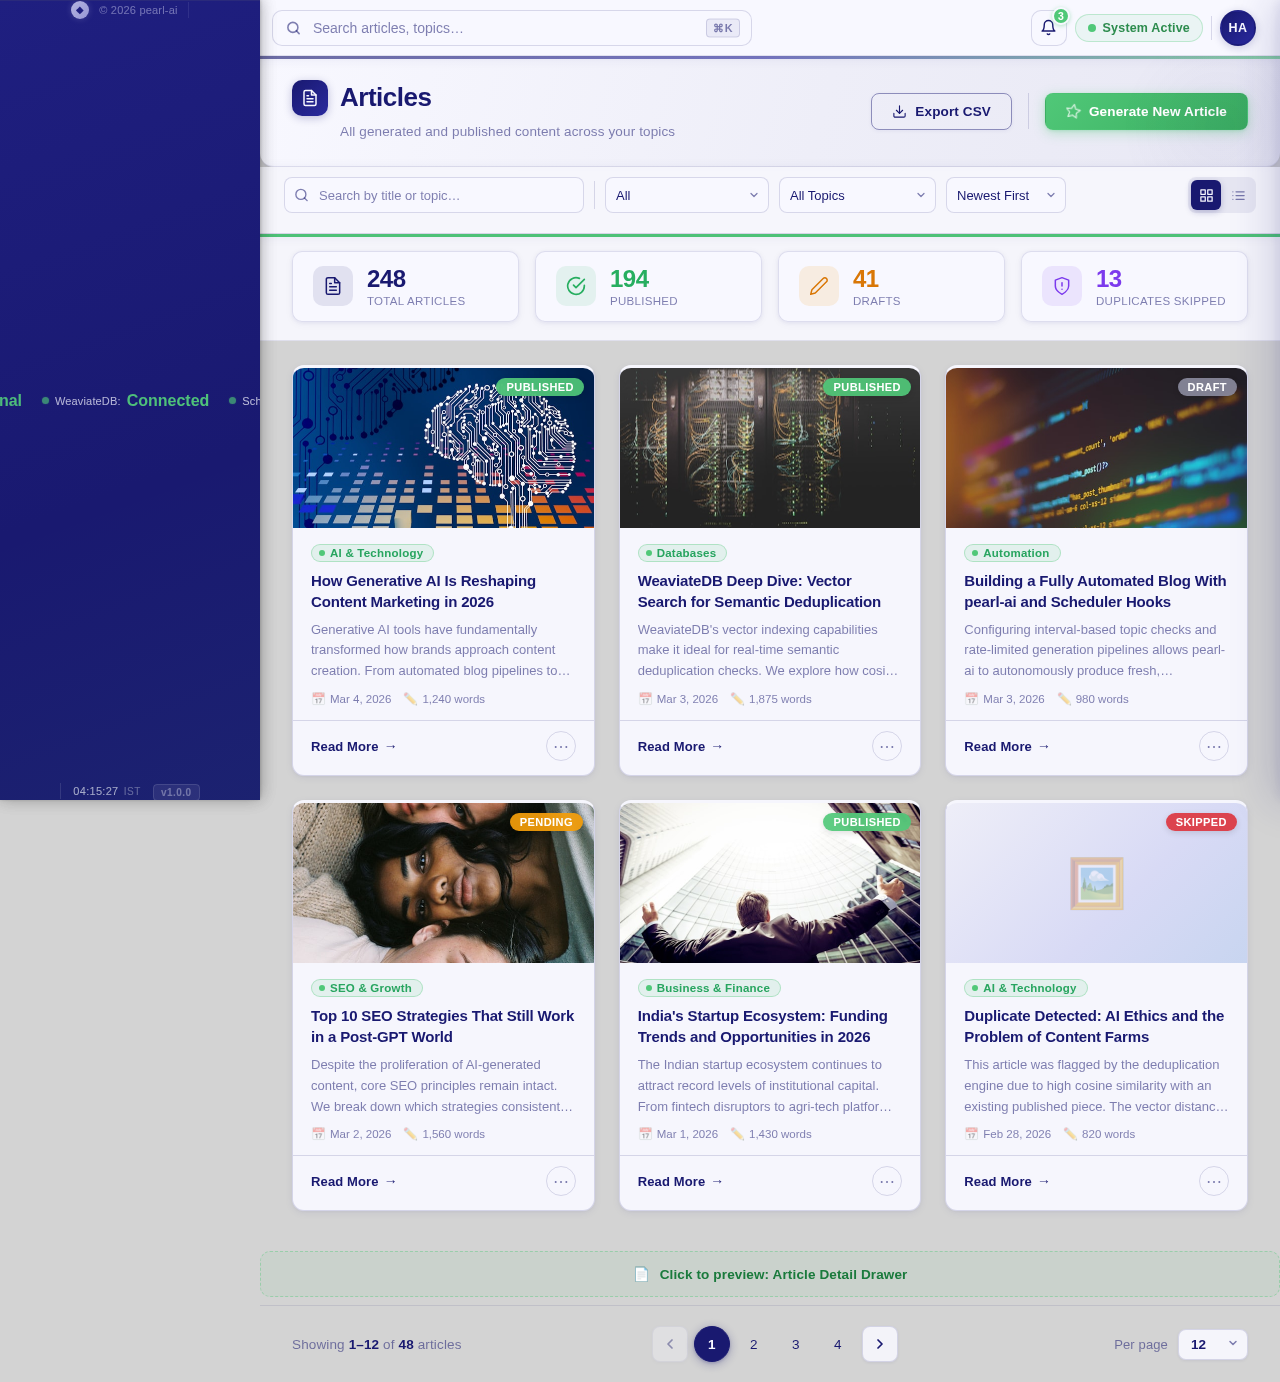Viewport: 1280px width, 1382px height.
Task: Click the search magnifier icon in top bar
Action: pyautogui.click(x=294, y=28)
